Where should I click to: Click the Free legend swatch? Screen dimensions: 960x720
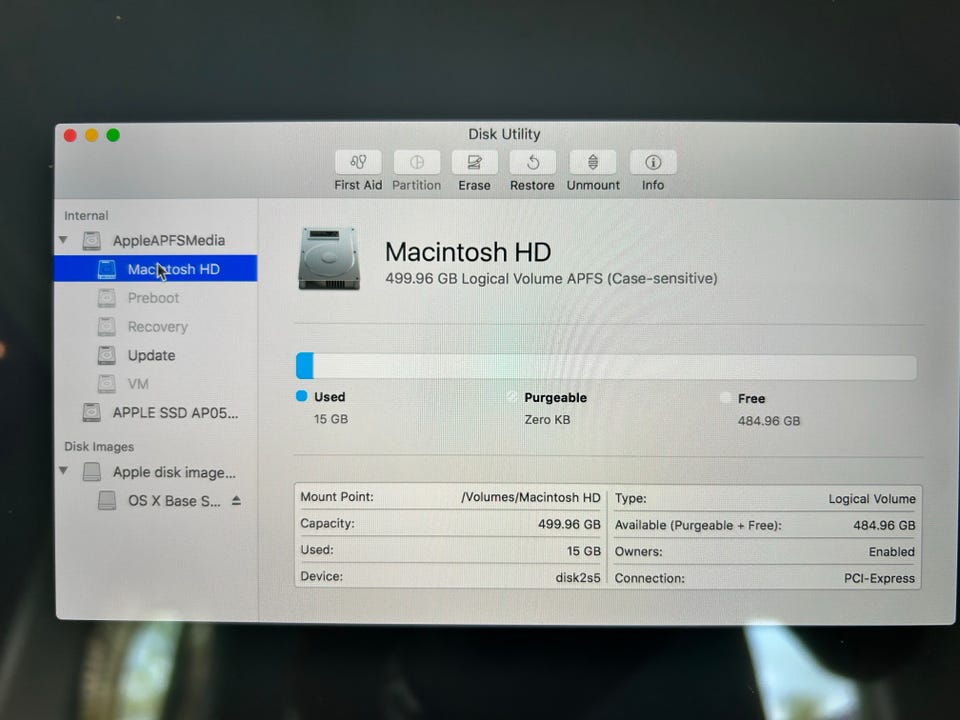click(x=725, y=397)
